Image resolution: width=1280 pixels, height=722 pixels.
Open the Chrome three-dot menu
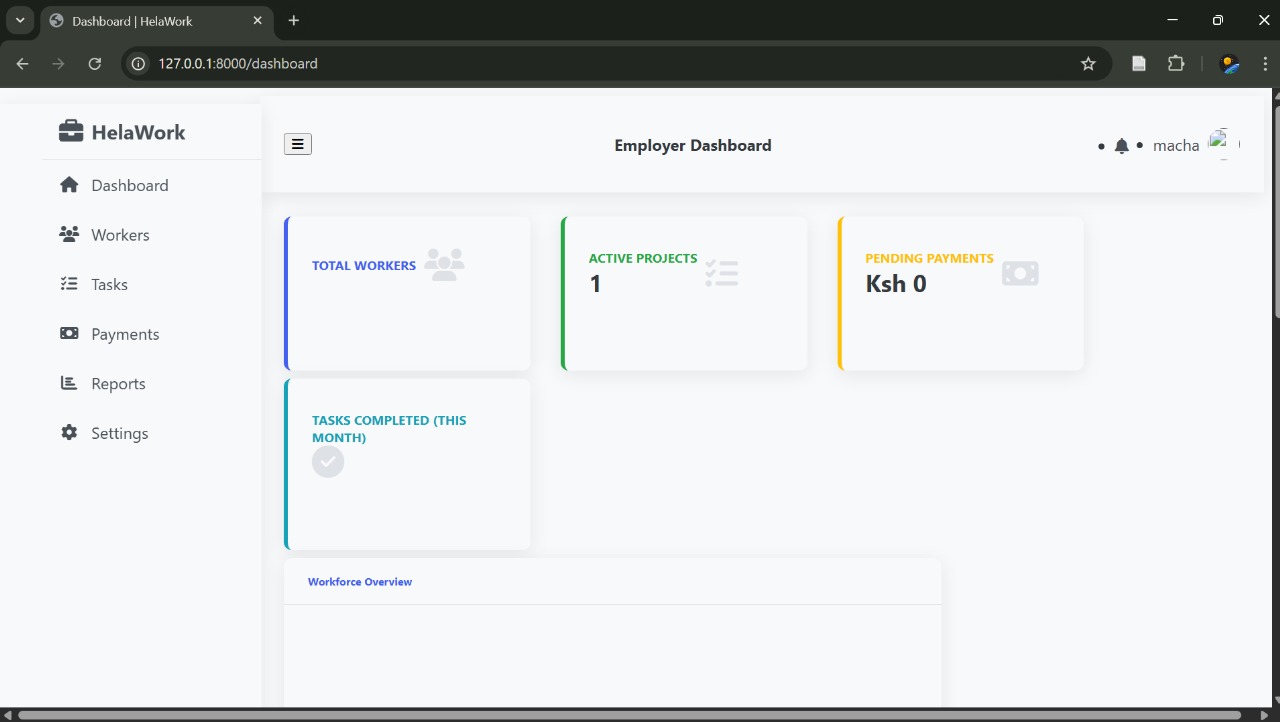click(x=1265, y=63)
